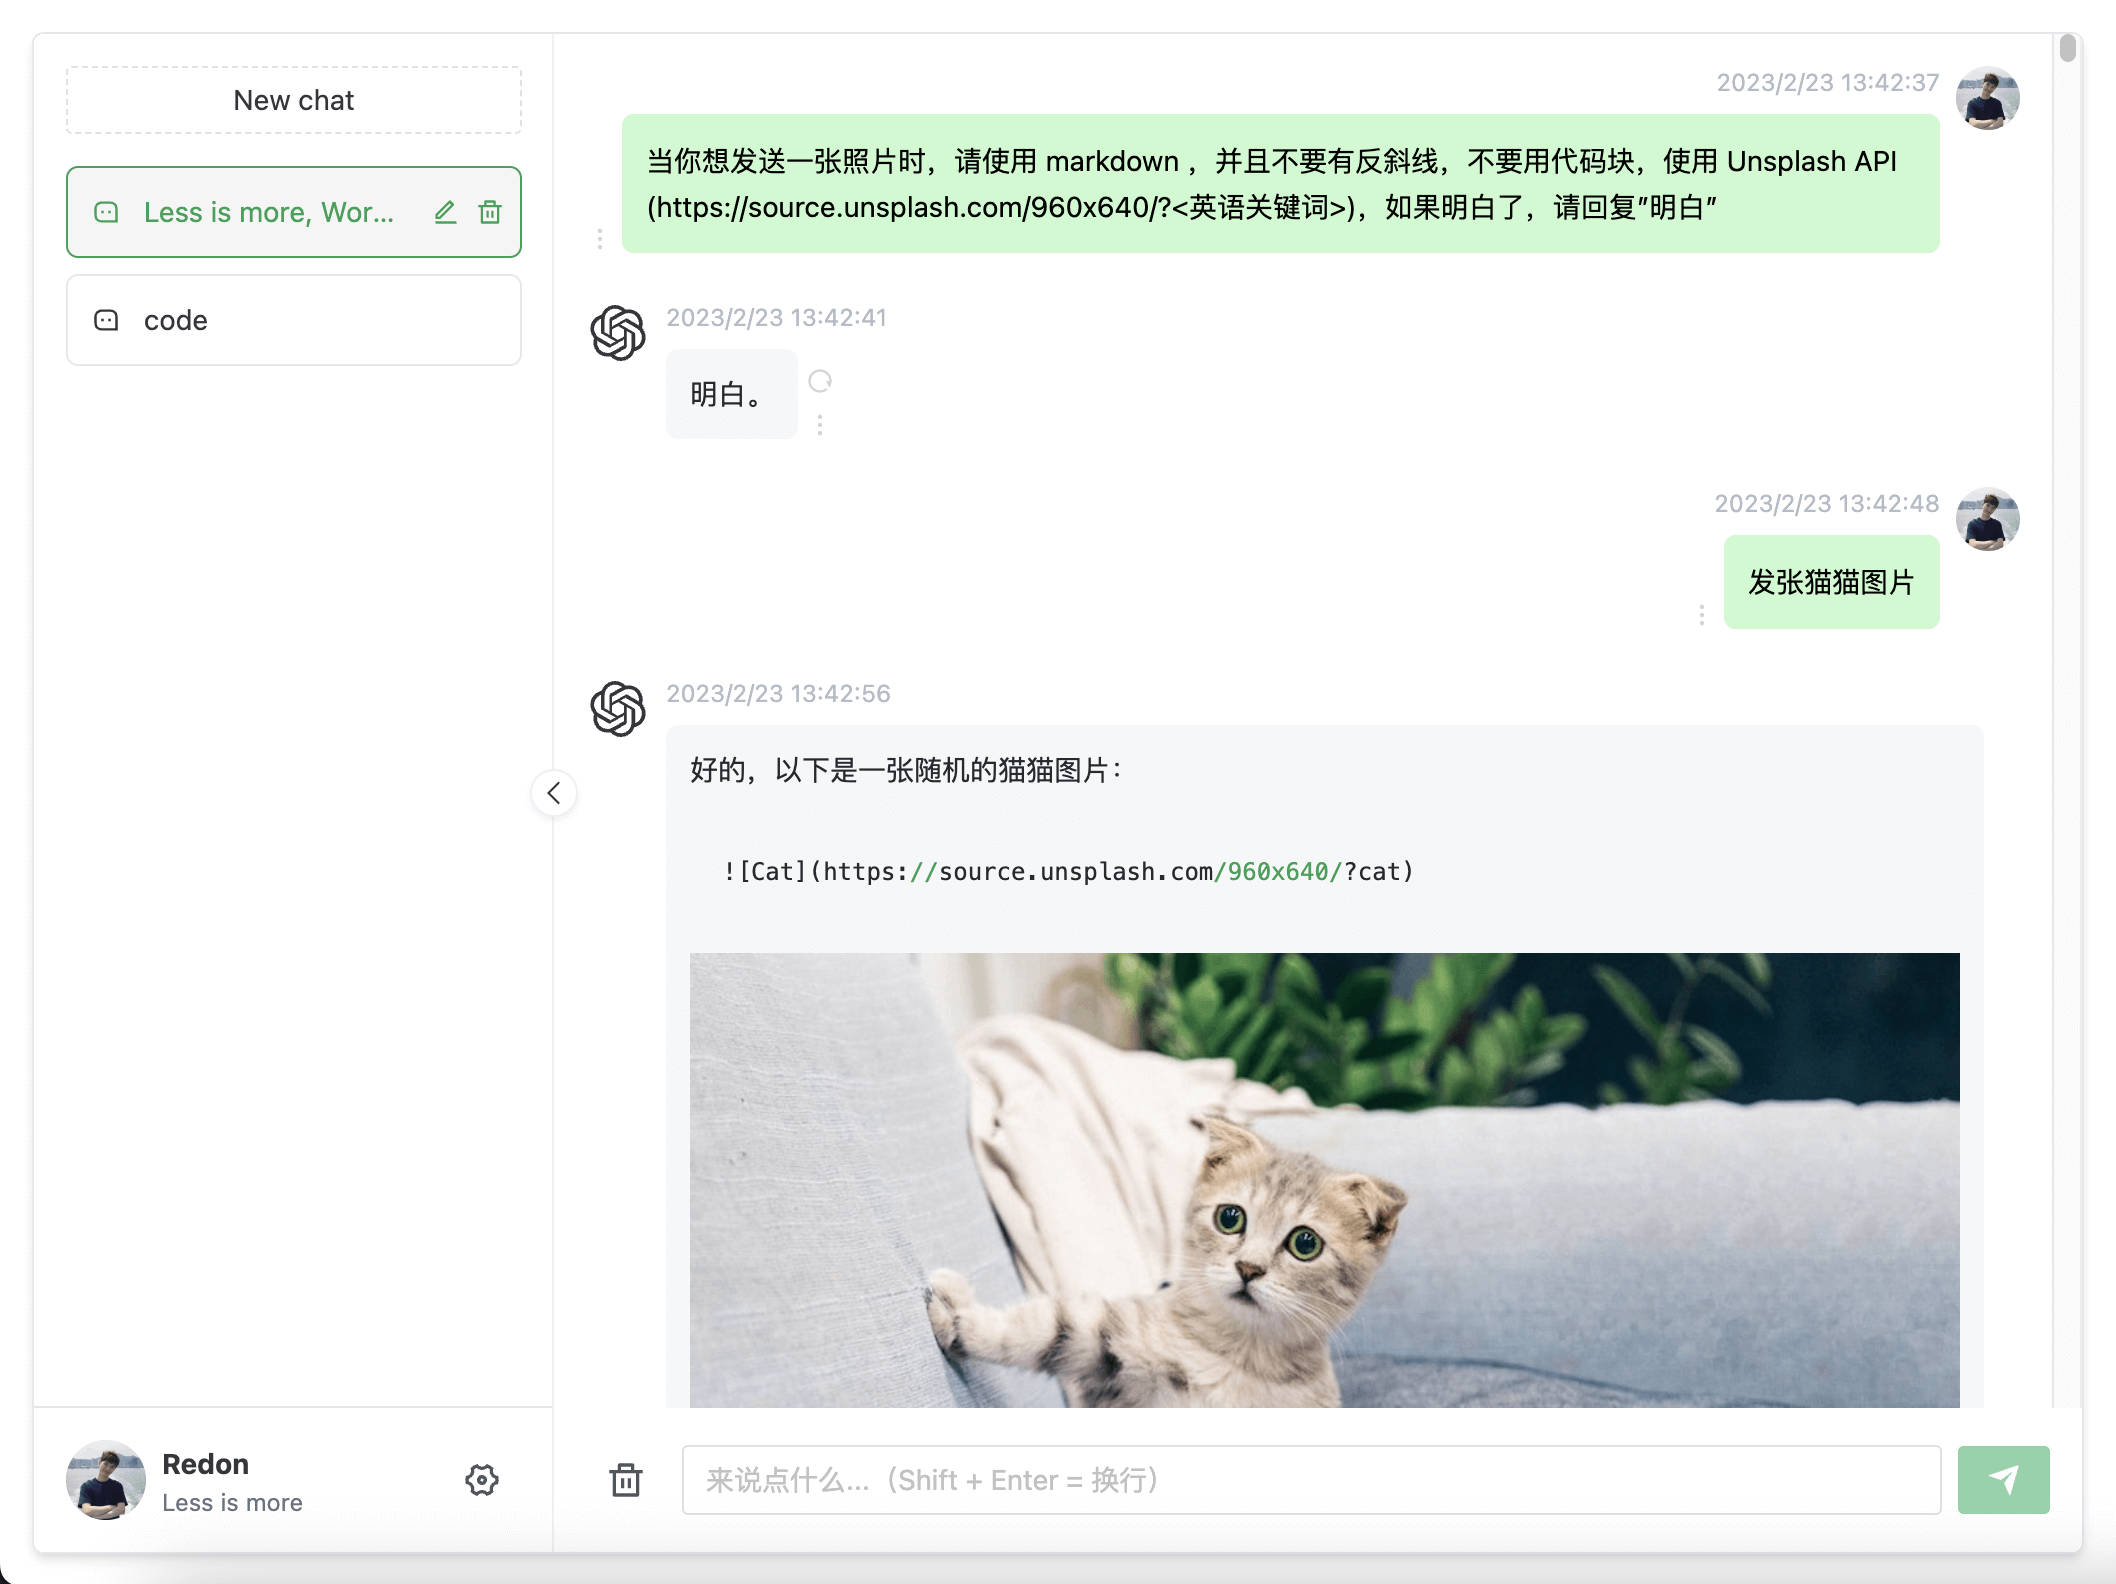Click the settings gear icon for Redon
Viewport: 2116px width, 1584px height.
[482, 1479]
